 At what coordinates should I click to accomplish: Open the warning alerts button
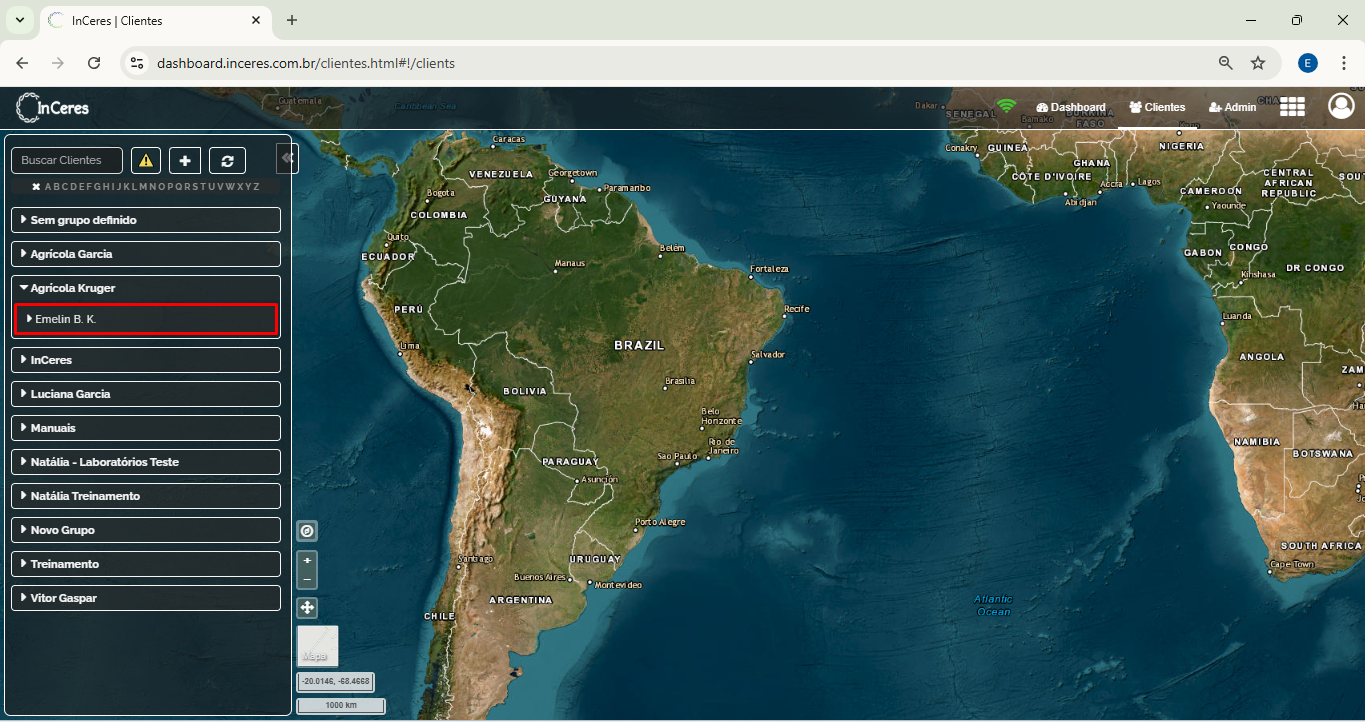(146, 160)
